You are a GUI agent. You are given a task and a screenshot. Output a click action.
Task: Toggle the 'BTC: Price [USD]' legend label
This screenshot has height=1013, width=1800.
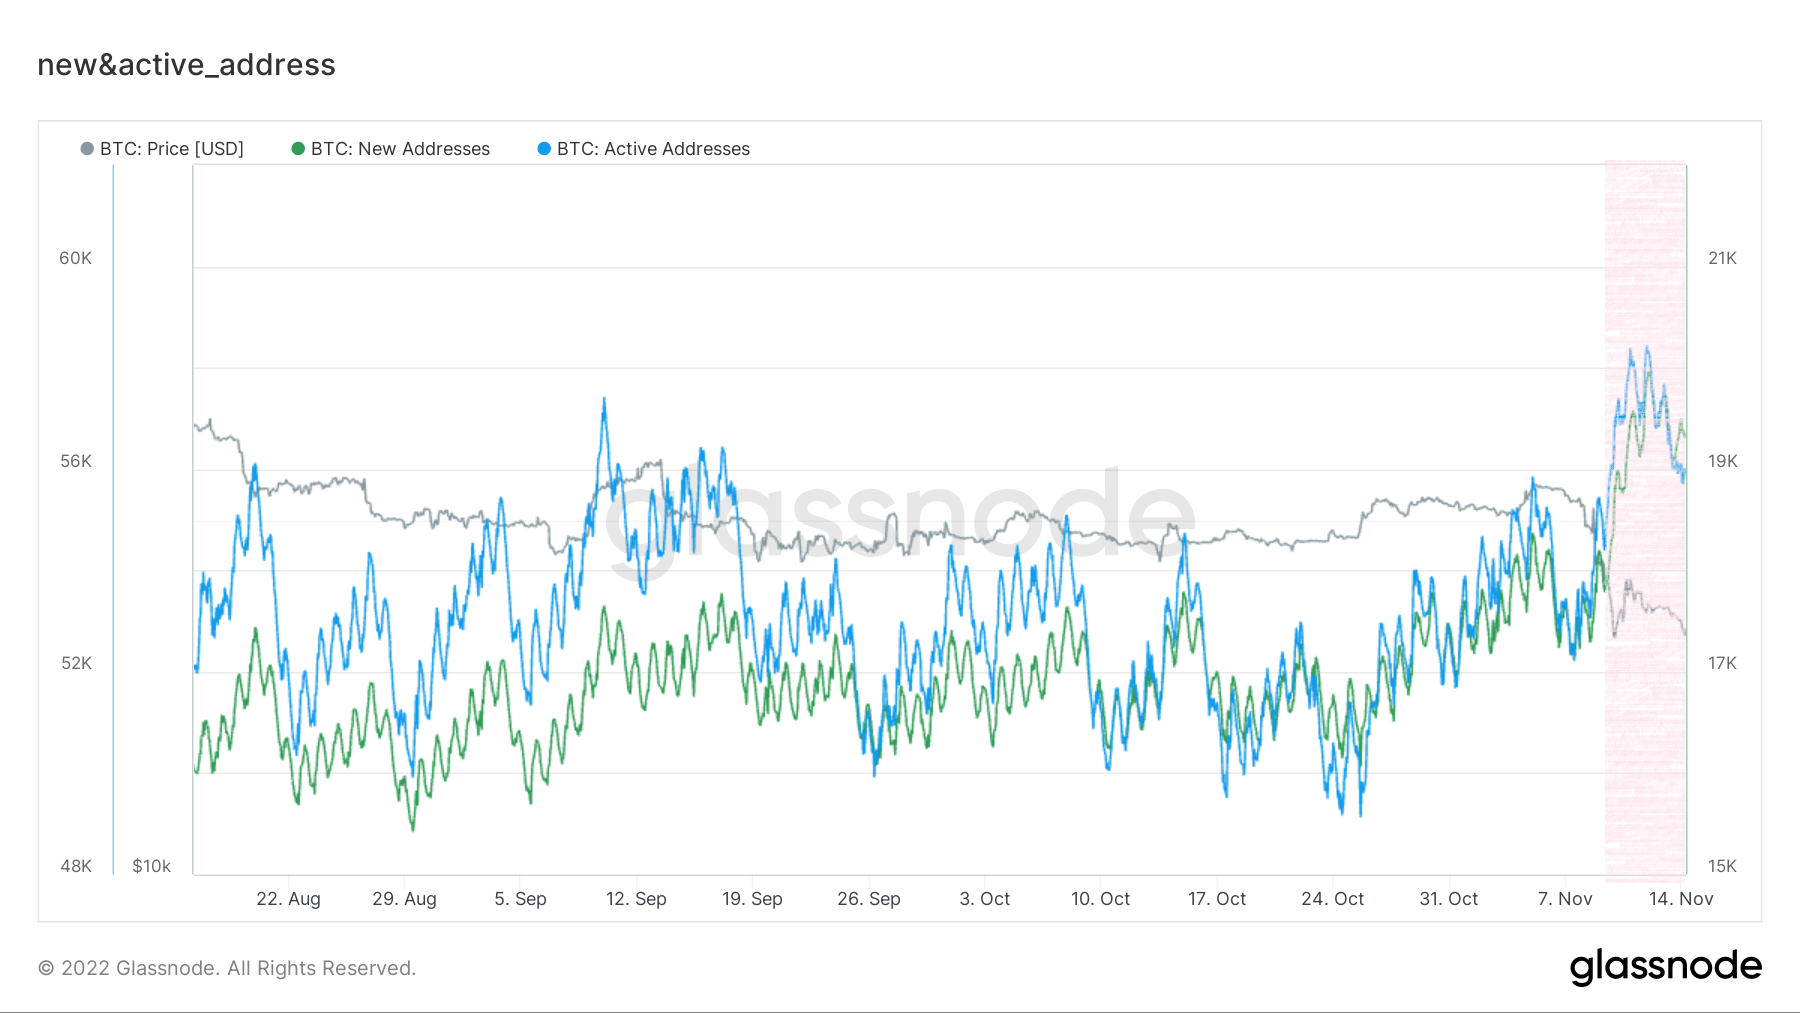coord(171,149)
